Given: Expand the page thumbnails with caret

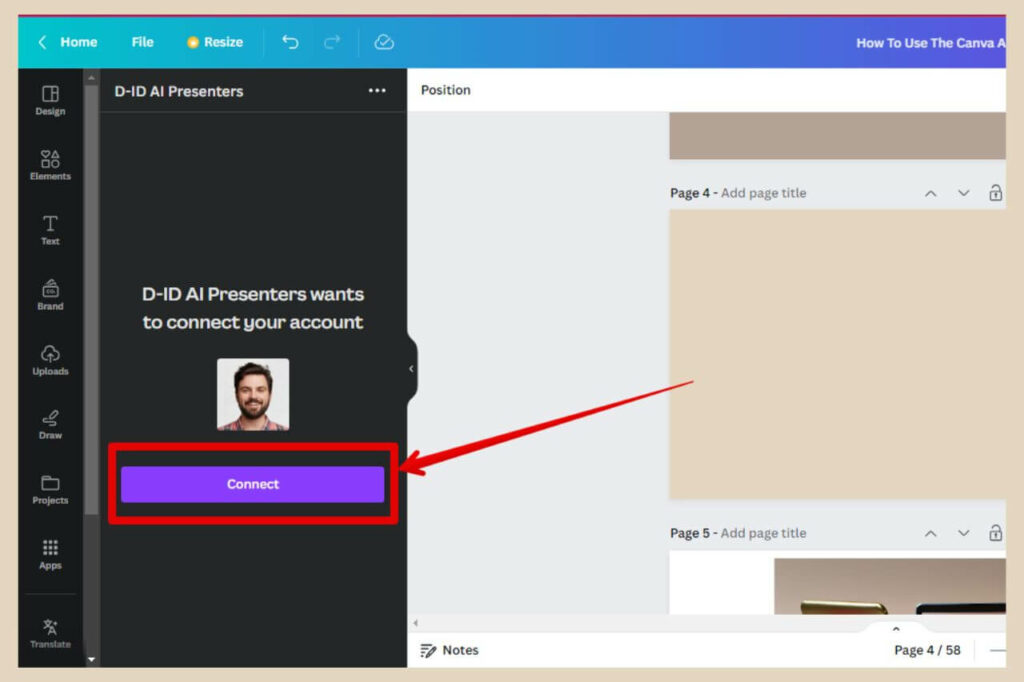Looking at the screenshot, I should coord(896,629).
